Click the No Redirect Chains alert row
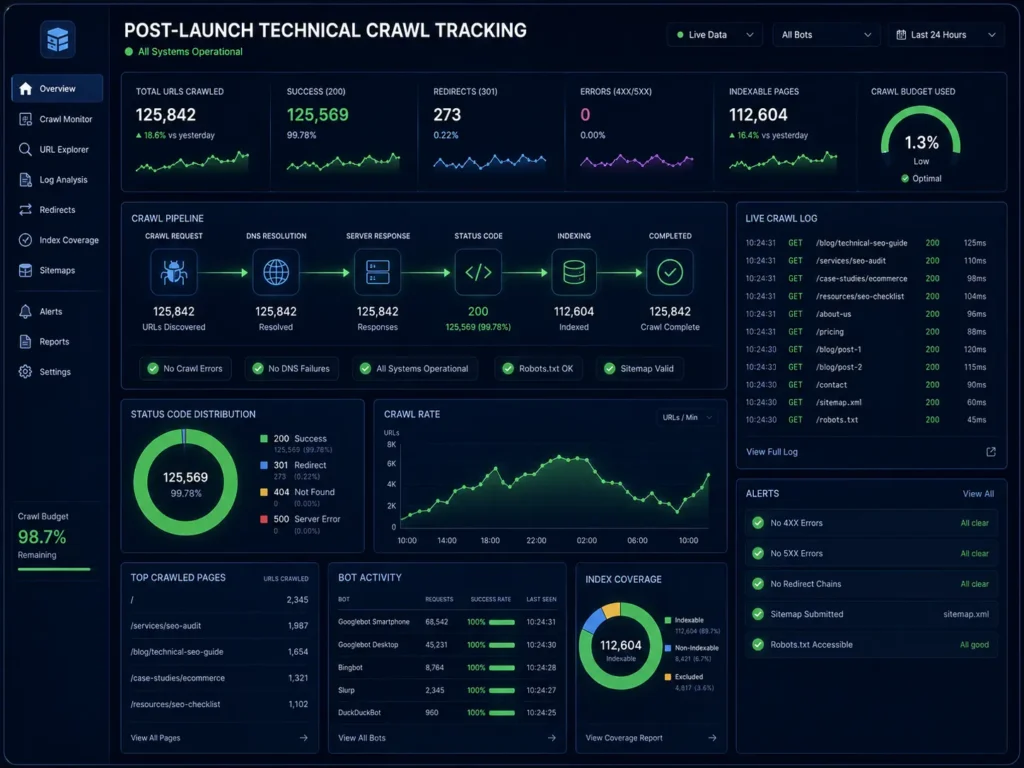 point(871,584)
